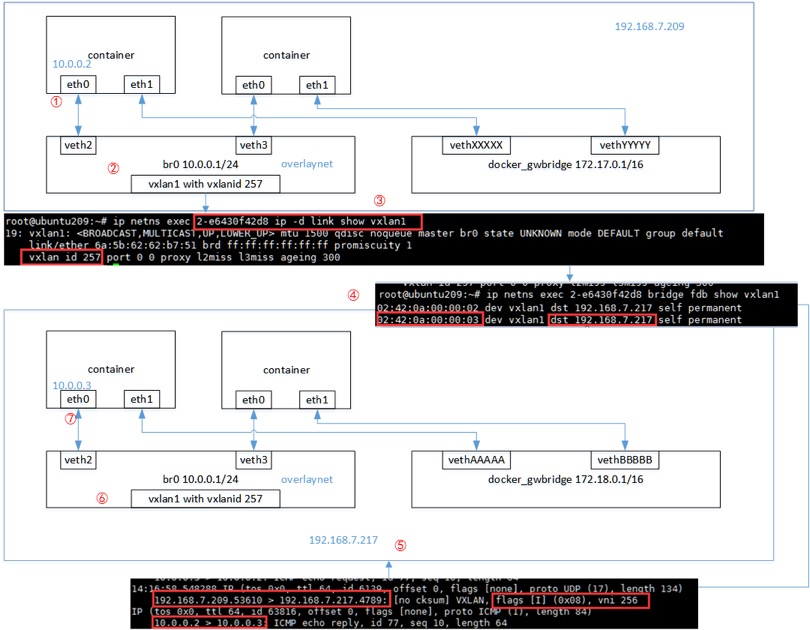Screen dimensions: 810x630
Task: Click the docker_gwbridge 172.17.0.1/16 label
Action: pos(566,165)
